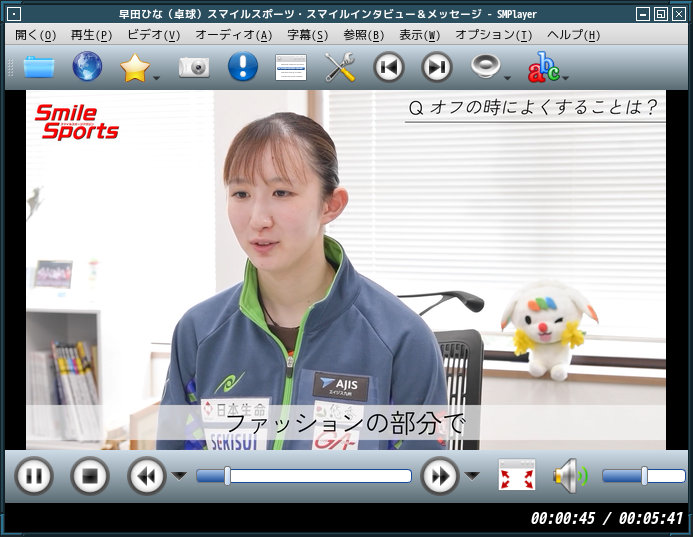Viewport: 693px width, 537px height.
Task: Open the 字幕(S) menu
Action: pyautogui.click(x=308, y=35)
